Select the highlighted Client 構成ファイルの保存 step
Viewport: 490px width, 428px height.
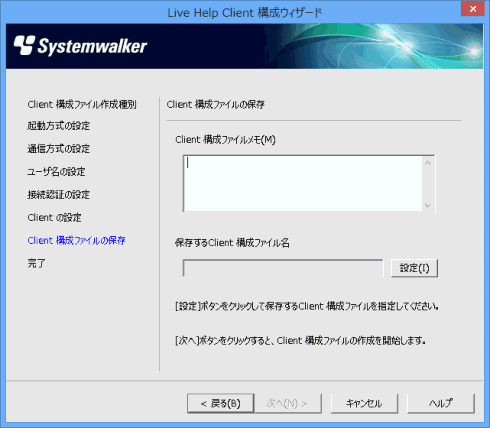pyautogui.click(x=76, y=240)
